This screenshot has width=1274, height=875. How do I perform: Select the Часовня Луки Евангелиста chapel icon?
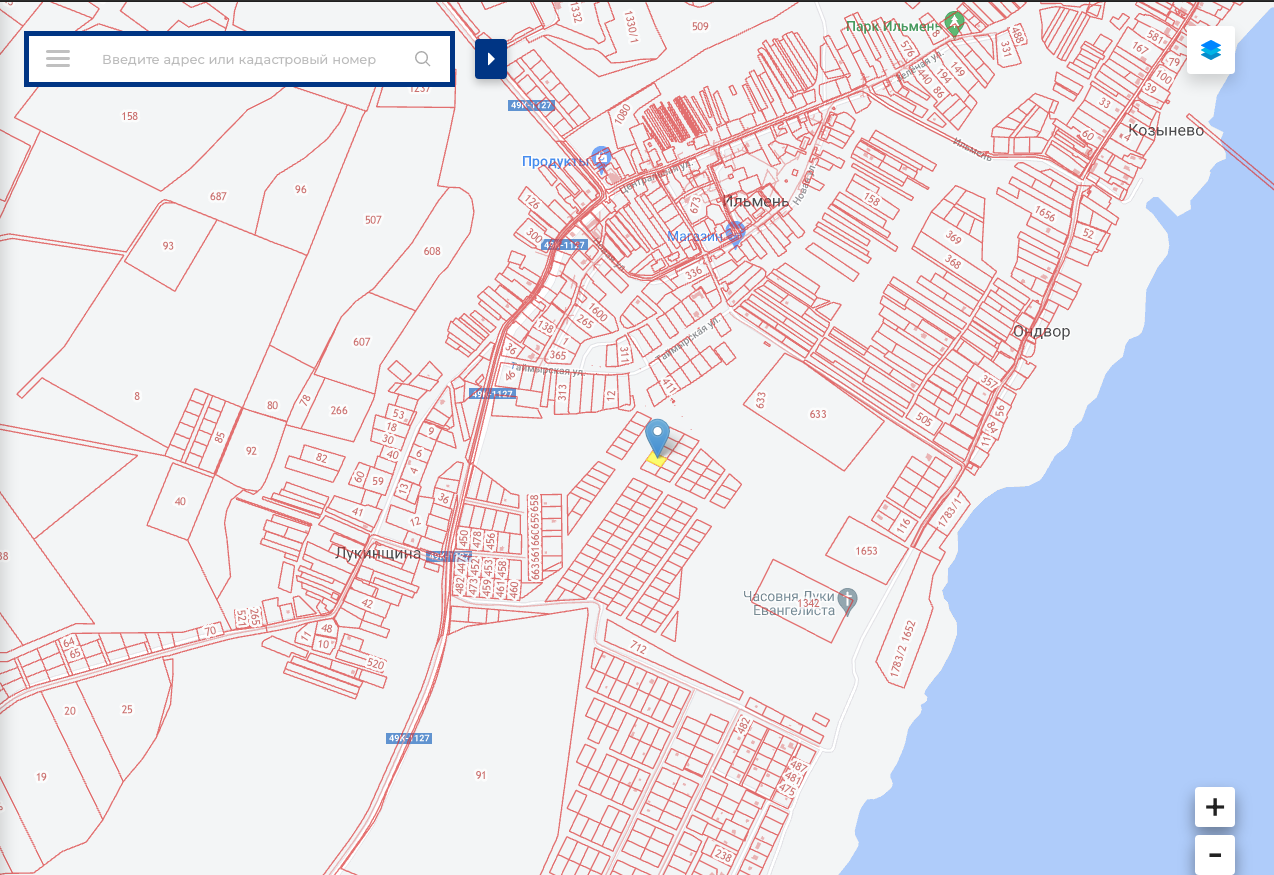847,600
